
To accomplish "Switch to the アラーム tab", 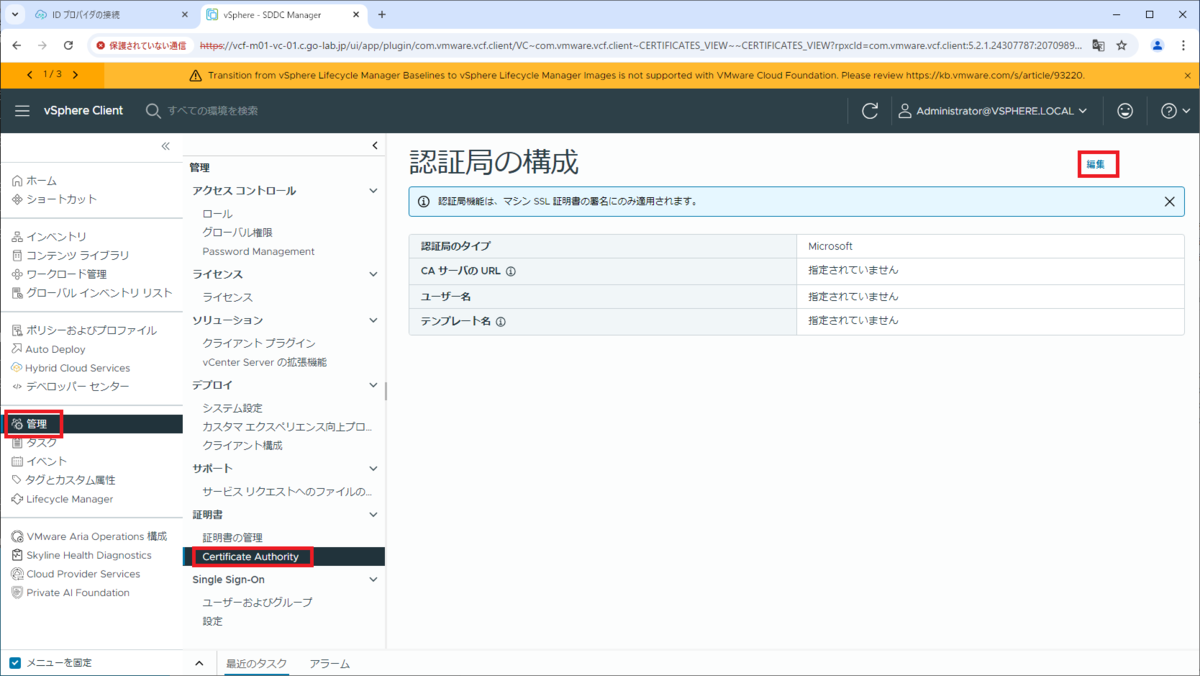I will (329, 664).
